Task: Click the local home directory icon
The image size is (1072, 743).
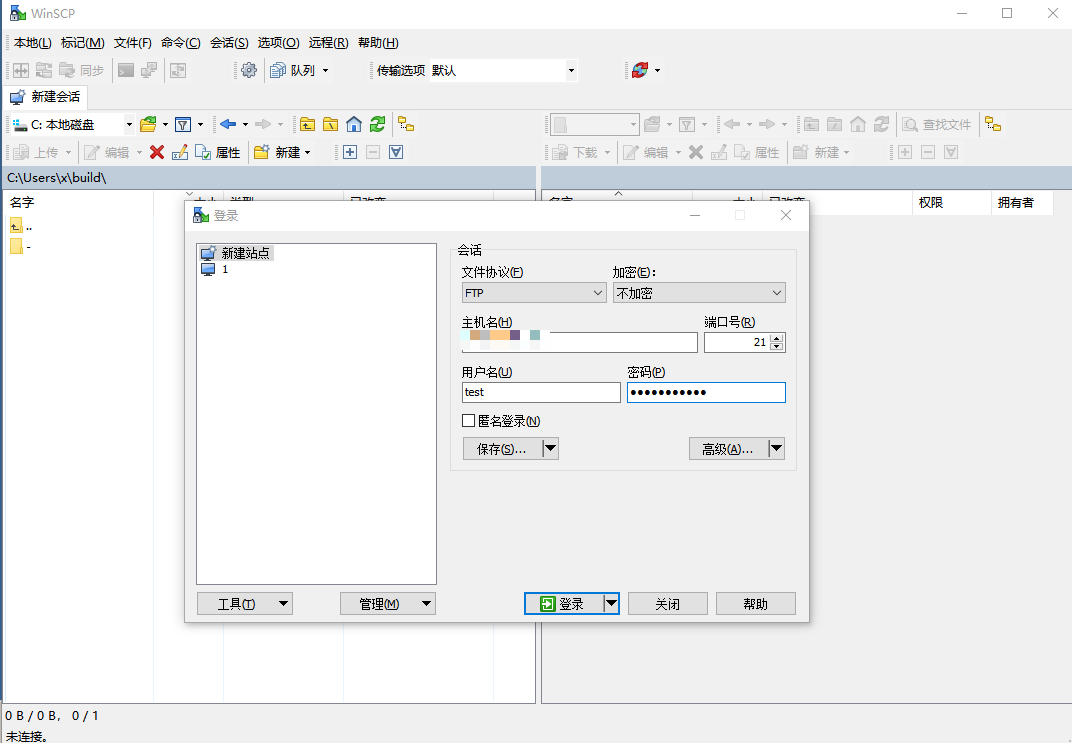Action: [354, 124]
